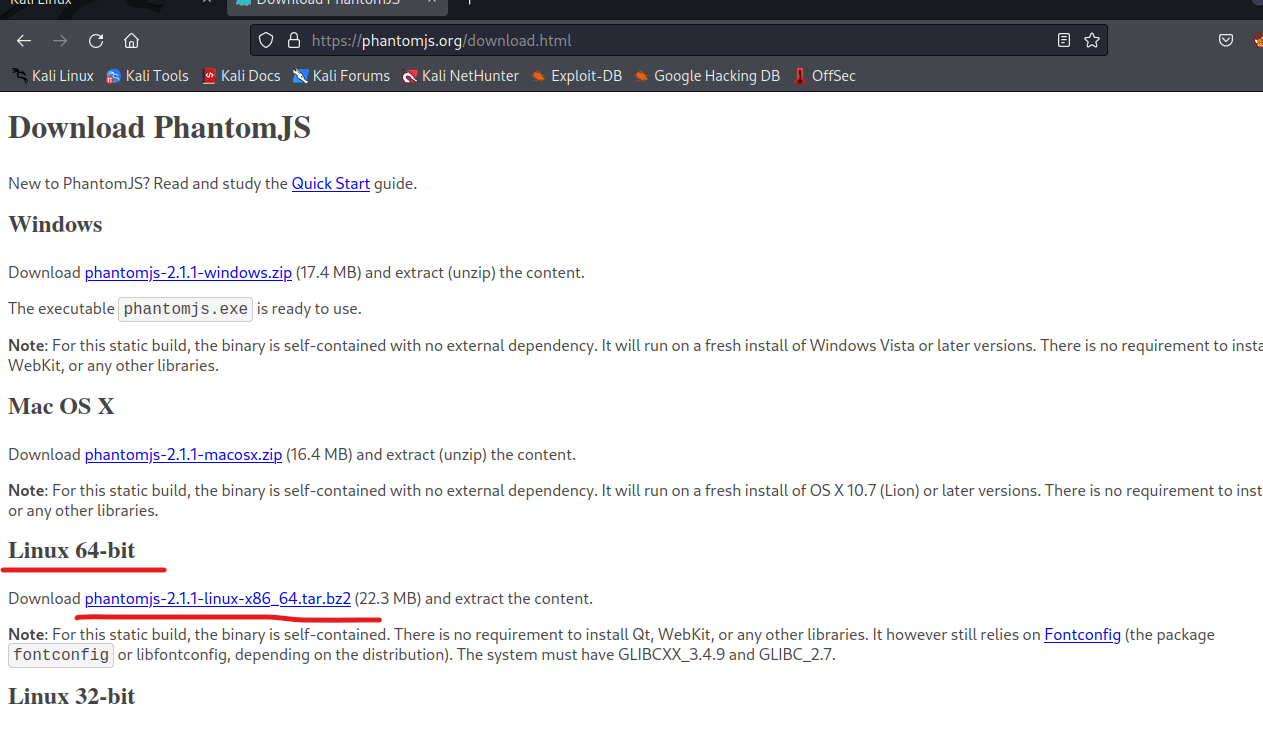Open Kali Docs bookmark
This screenshot has height=736, width=1263.
(241, 76)
